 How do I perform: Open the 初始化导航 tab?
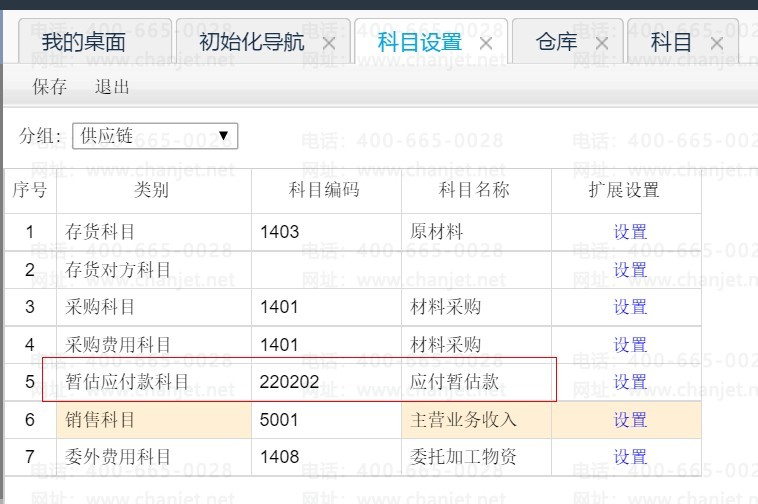[252, 42]
